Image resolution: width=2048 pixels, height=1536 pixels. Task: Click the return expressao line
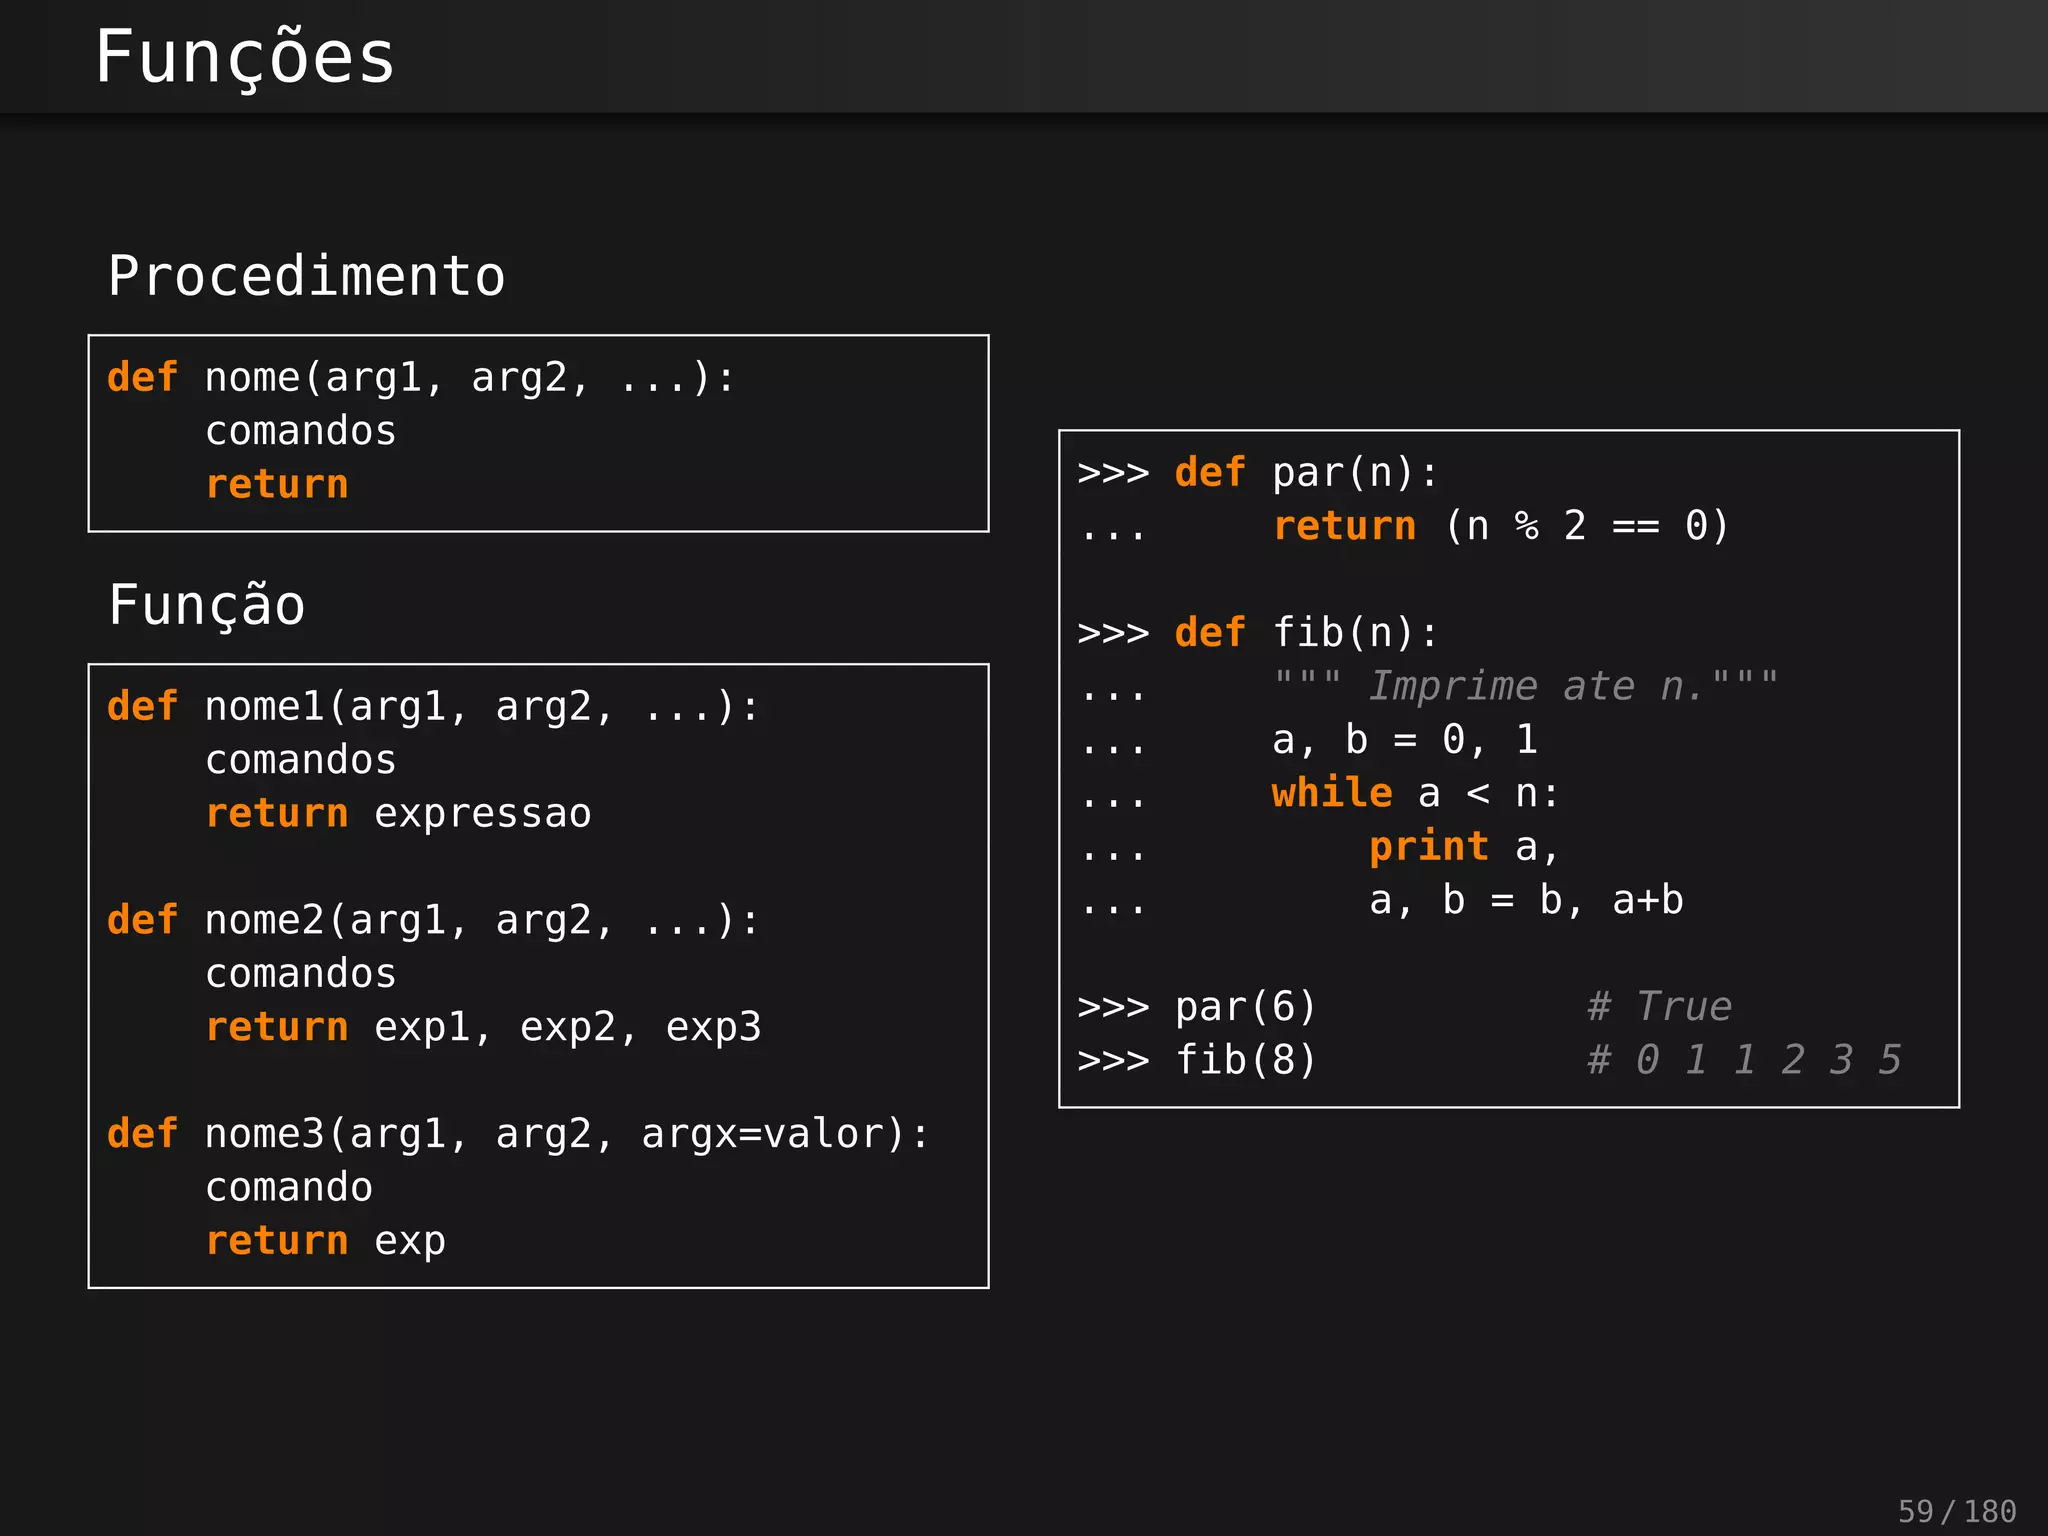tap(398, 814)
